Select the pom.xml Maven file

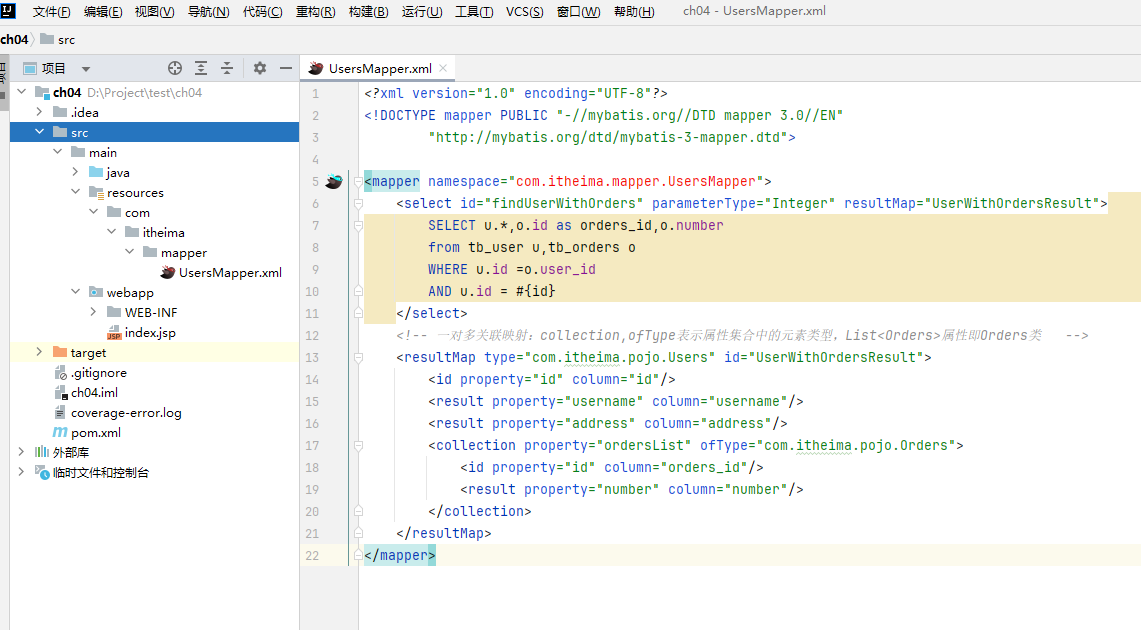(95, 432)
